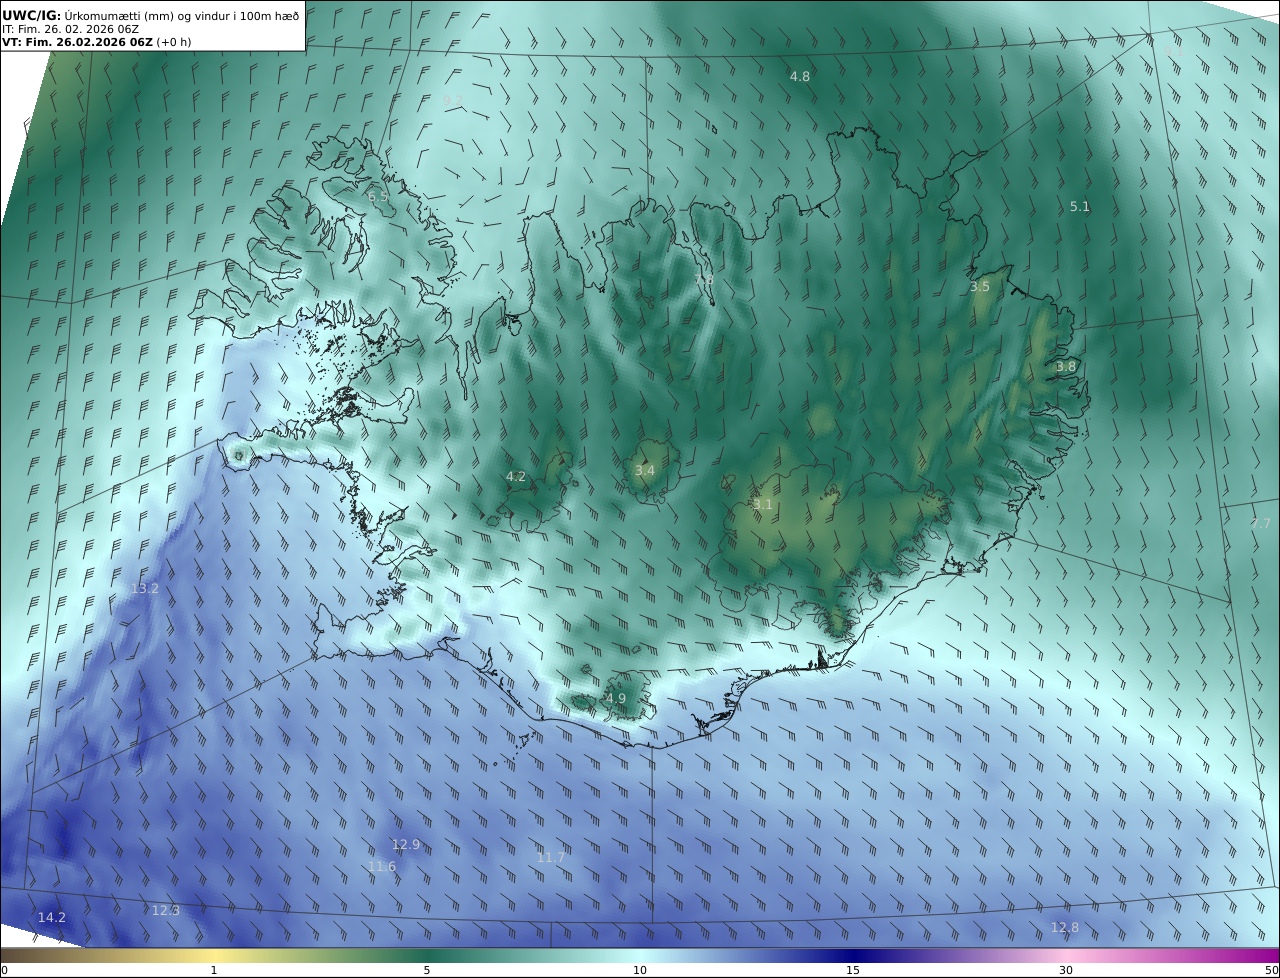Click the 3.1 value on the large southeast glacier
Screen dimensions: 1280x978
(x=763, y=505)
